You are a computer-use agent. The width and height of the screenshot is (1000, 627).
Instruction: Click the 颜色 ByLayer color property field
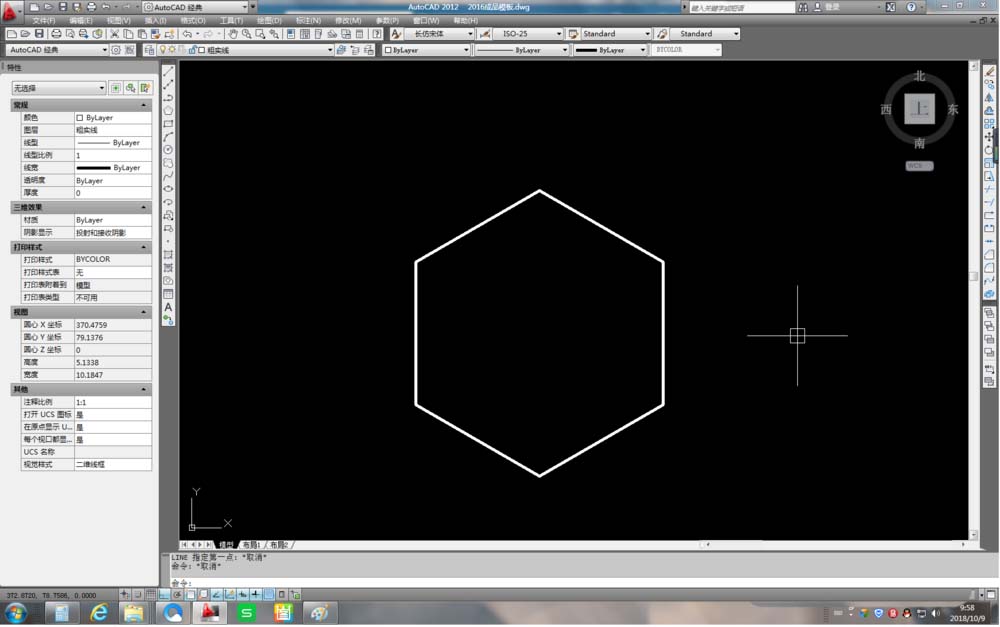tap(112, 117)
